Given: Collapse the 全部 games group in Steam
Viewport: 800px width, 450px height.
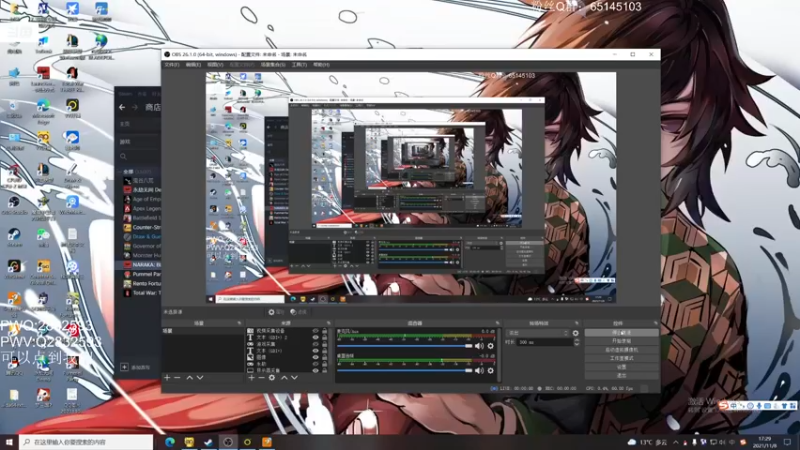Looking at the screenshot, I should tap(119, 171).
